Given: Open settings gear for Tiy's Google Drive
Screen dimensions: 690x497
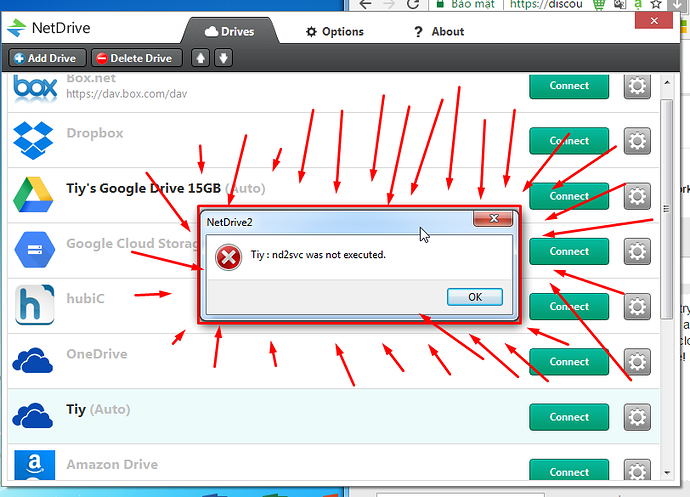Looking at the screenshot, I should (637, 196).
